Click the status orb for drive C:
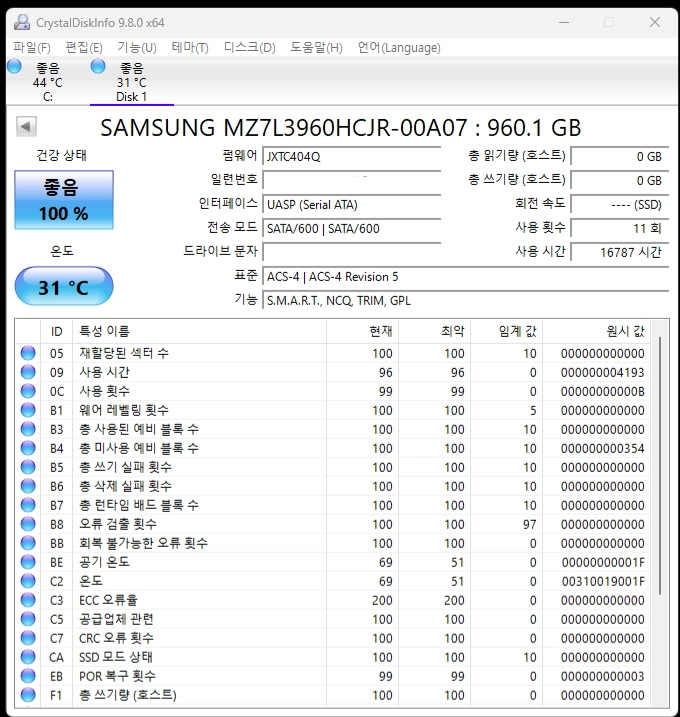Screen dimensions: 680x717 point(14,66)
